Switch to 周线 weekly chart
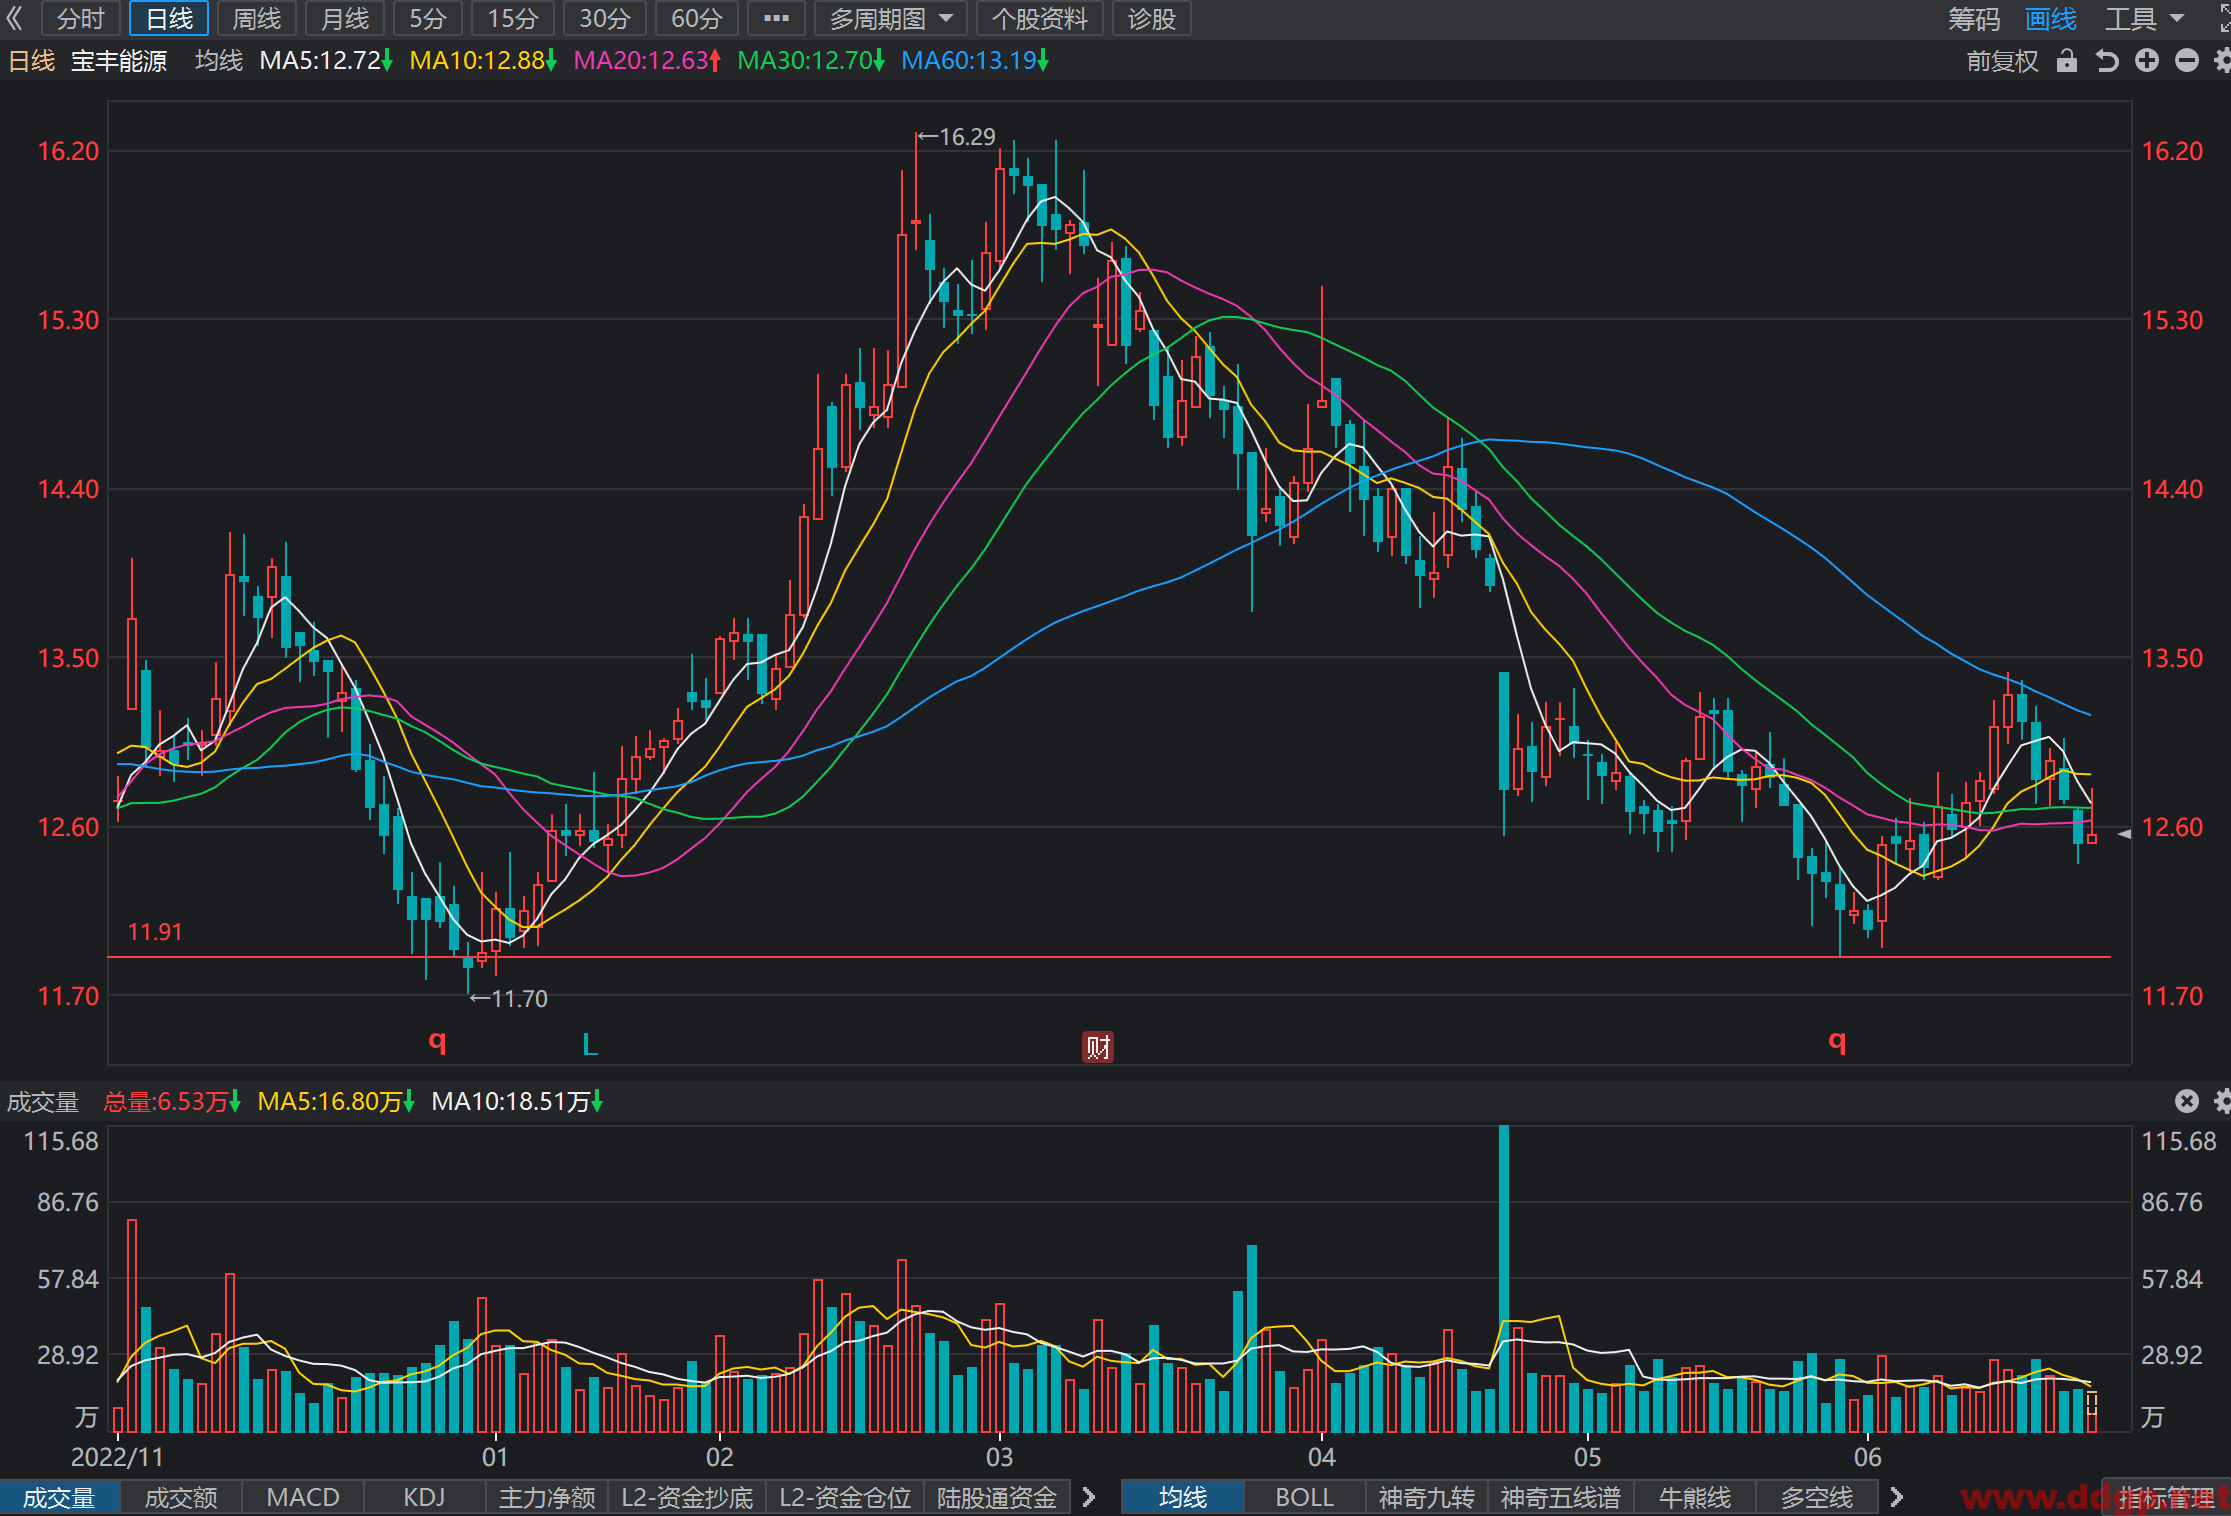Image resolution: width=2231 pixels, height=1516 pixels. [x=257, y=19]
